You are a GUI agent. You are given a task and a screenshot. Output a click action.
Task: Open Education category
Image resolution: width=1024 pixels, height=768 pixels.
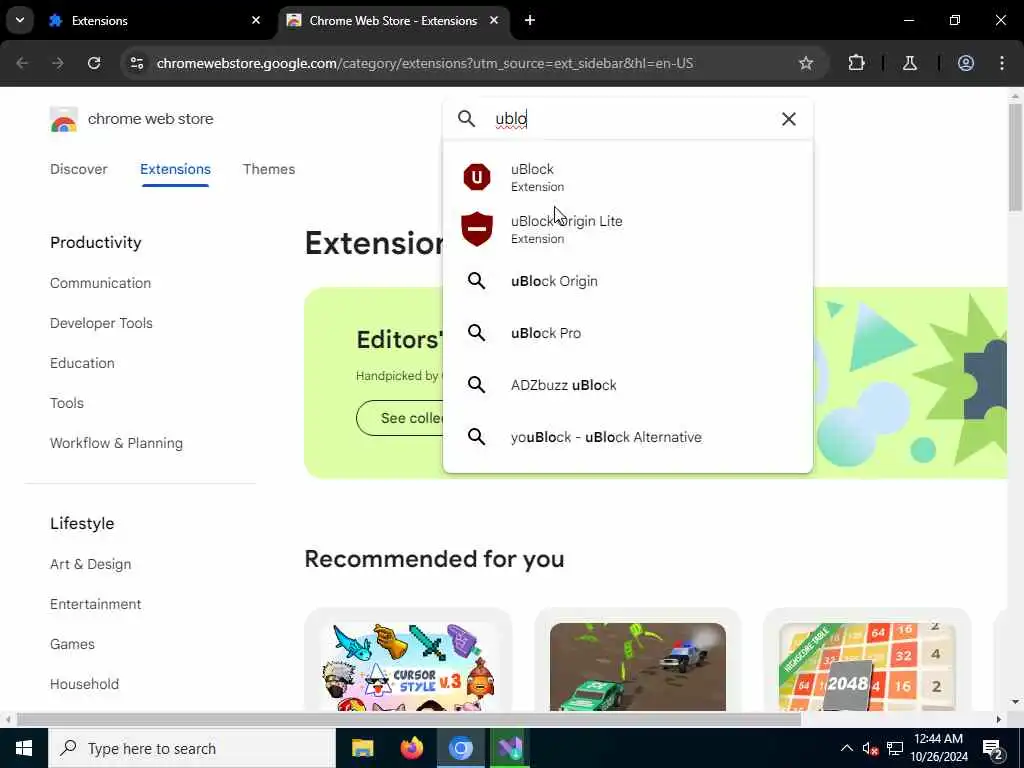point(82,363)
